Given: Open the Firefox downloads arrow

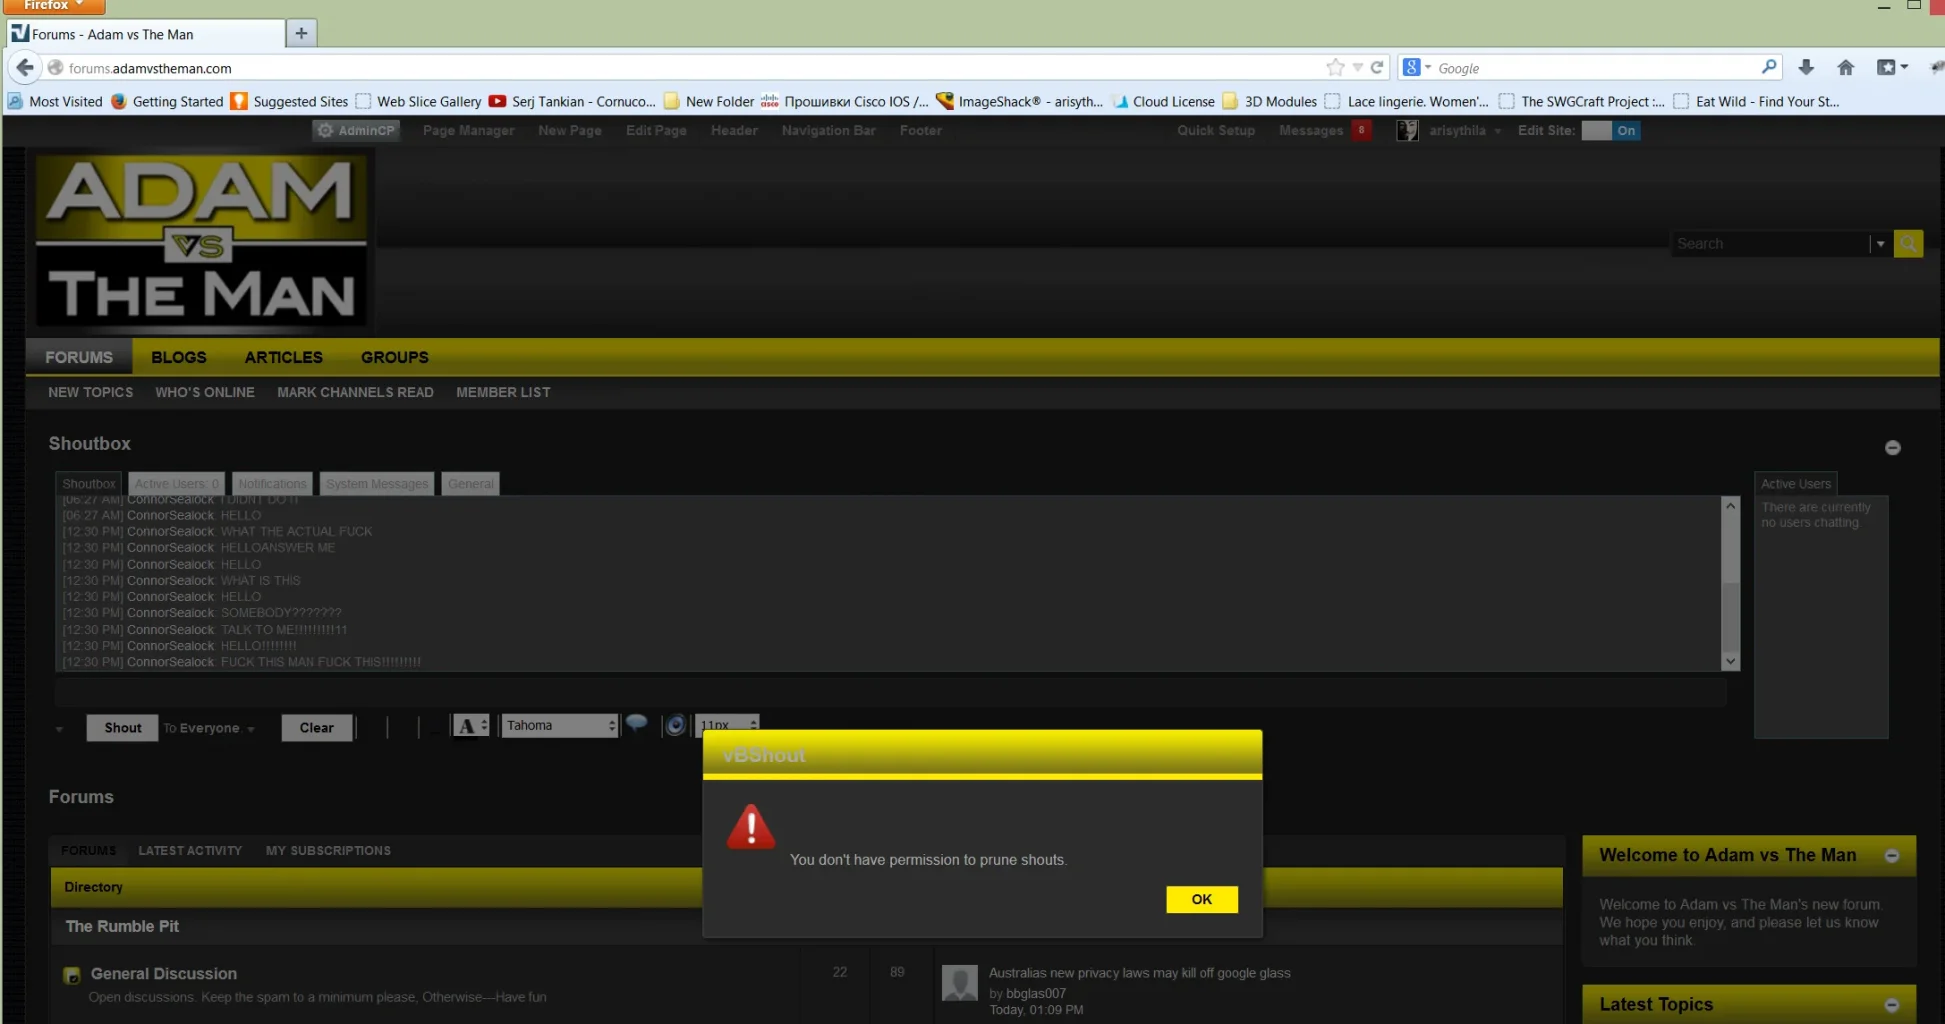Looking at the screenshot, I should (1806, 67).
